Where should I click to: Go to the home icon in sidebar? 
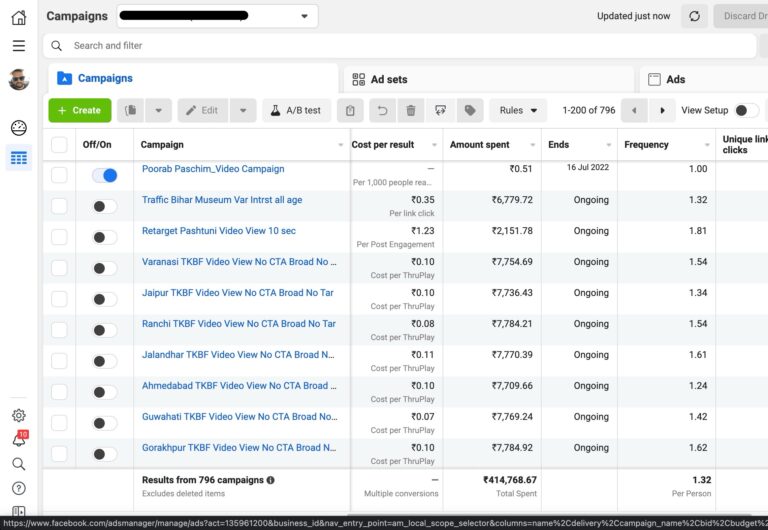pyautogui.click(x=18, y=17)
